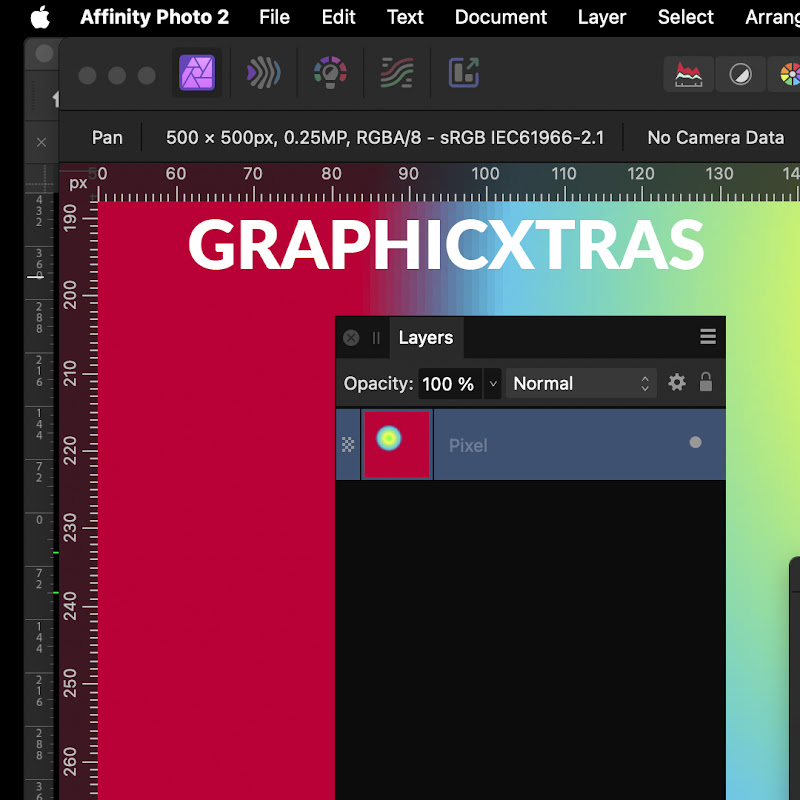Apply Auto Levels from the toolbar

688,74
